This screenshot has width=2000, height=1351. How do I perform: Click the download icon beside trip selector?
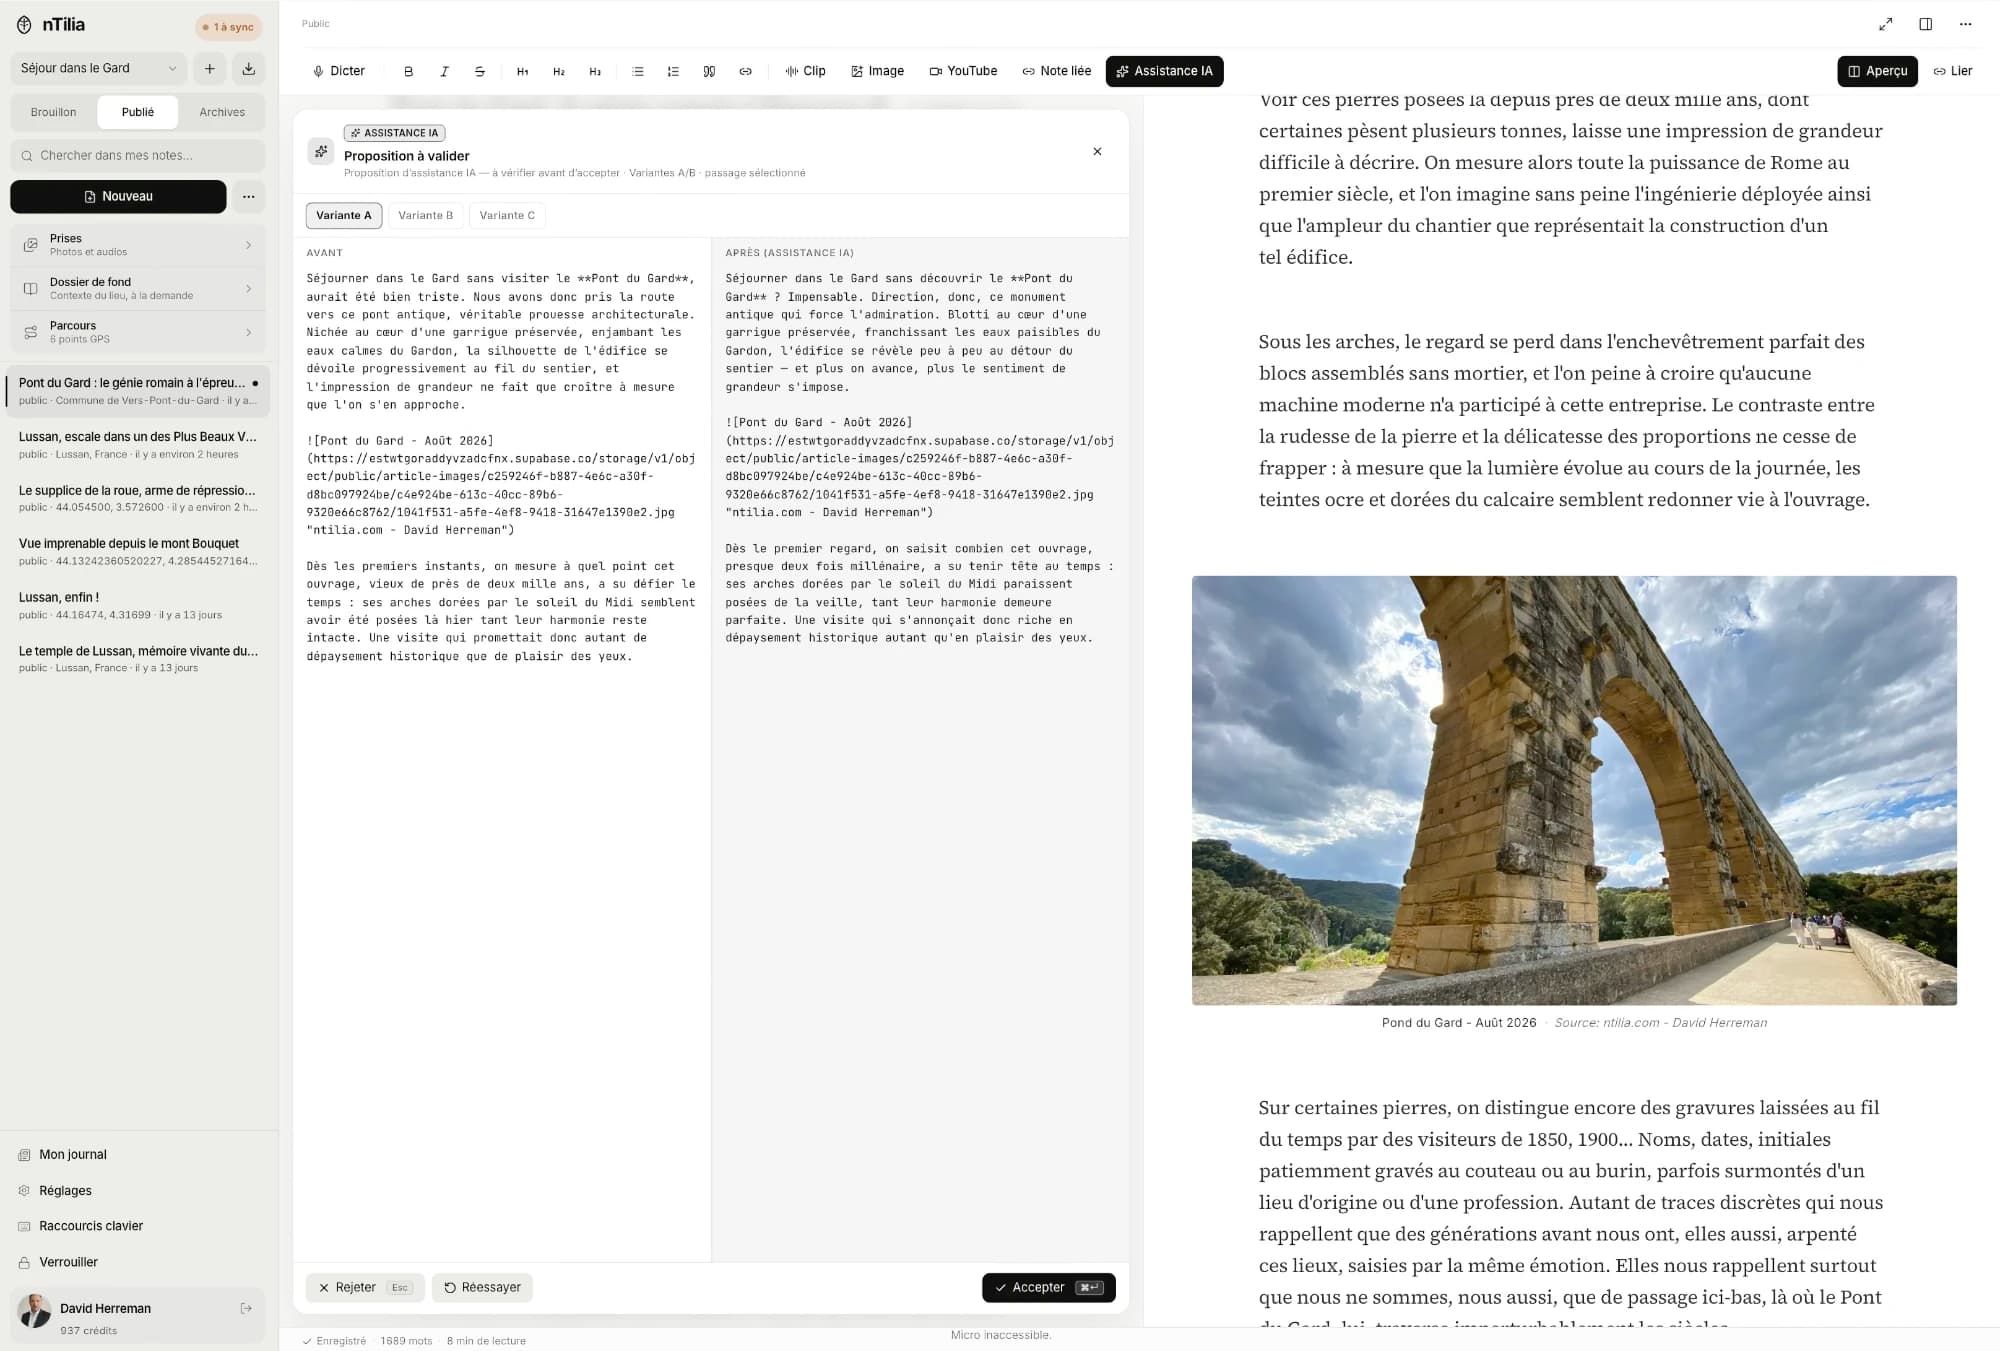point(249,68)
